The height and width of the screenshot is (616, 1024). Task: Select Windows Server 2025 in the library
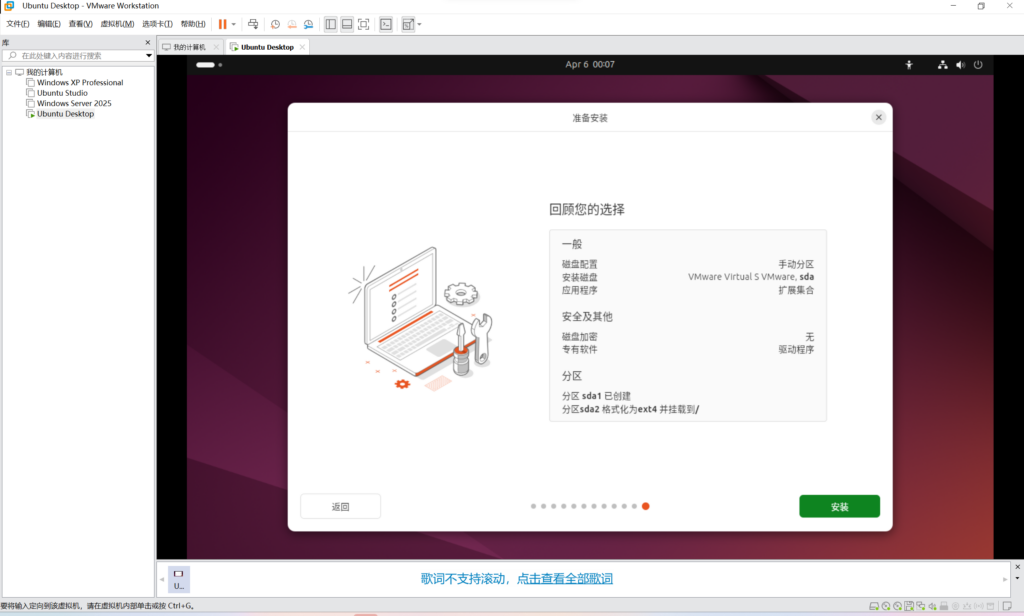coord(74,103)
